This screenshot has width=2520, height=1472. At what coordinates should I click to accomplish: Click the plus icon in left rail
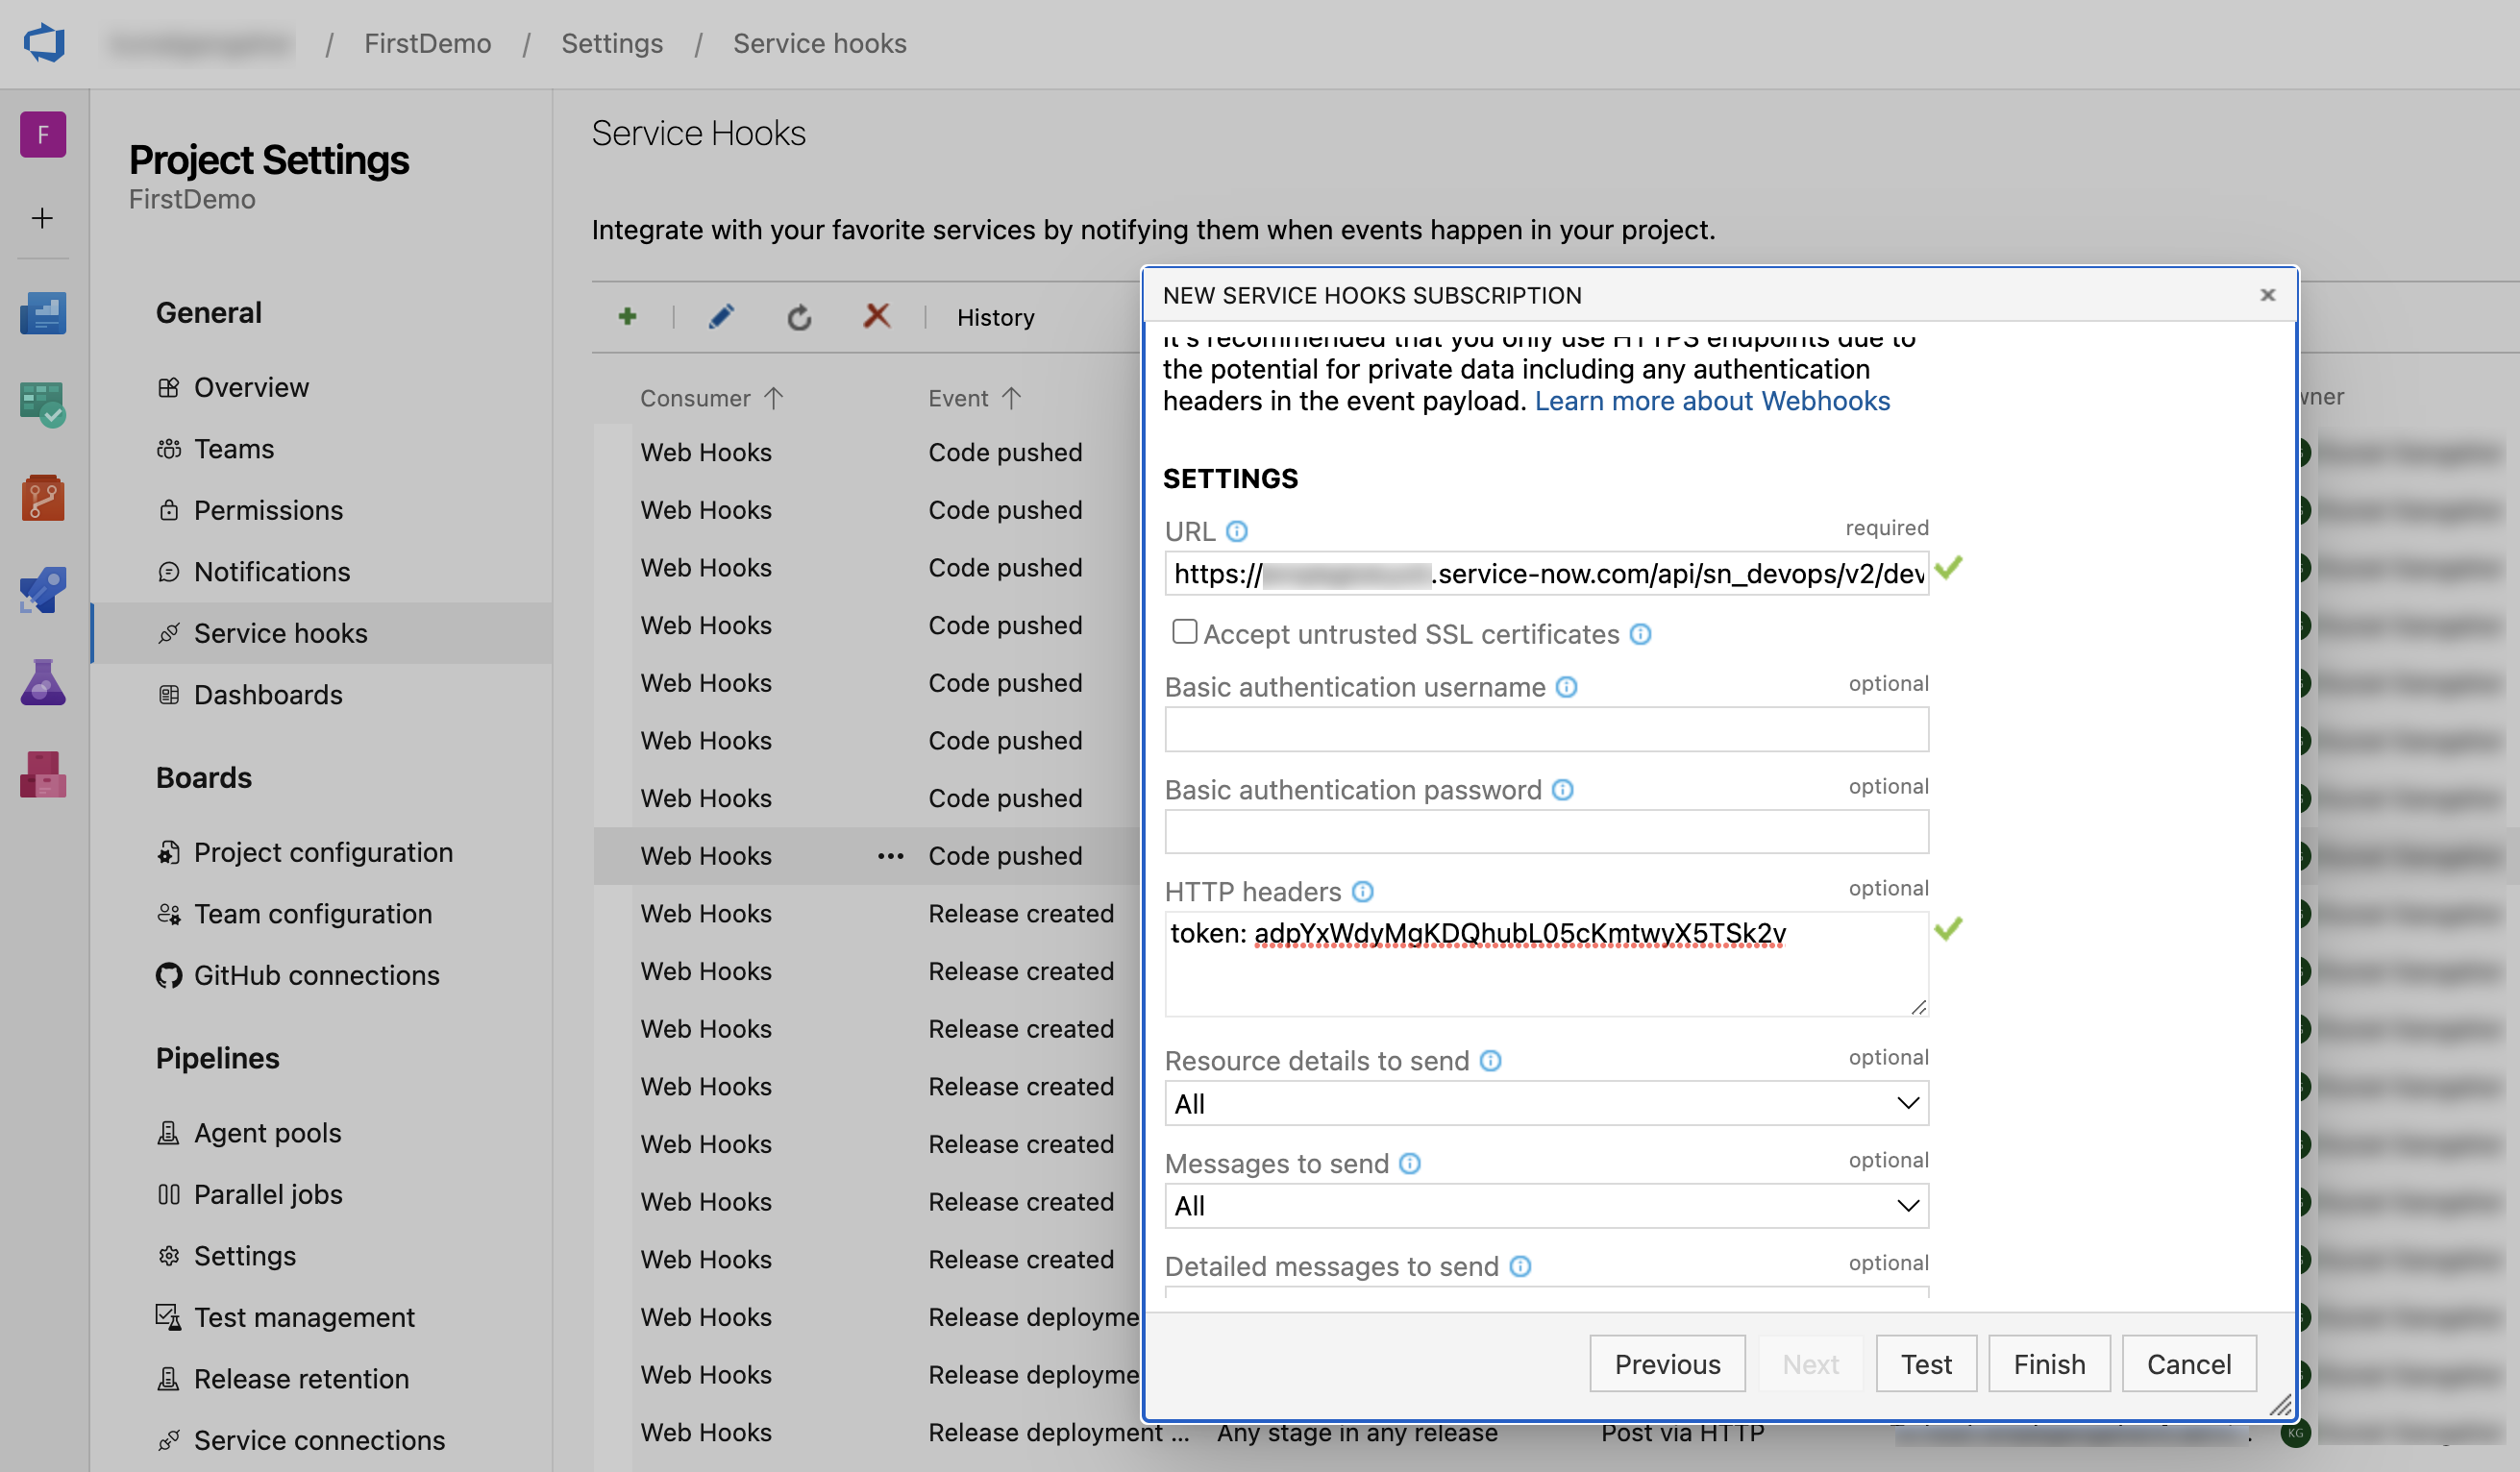pos(42,218)
